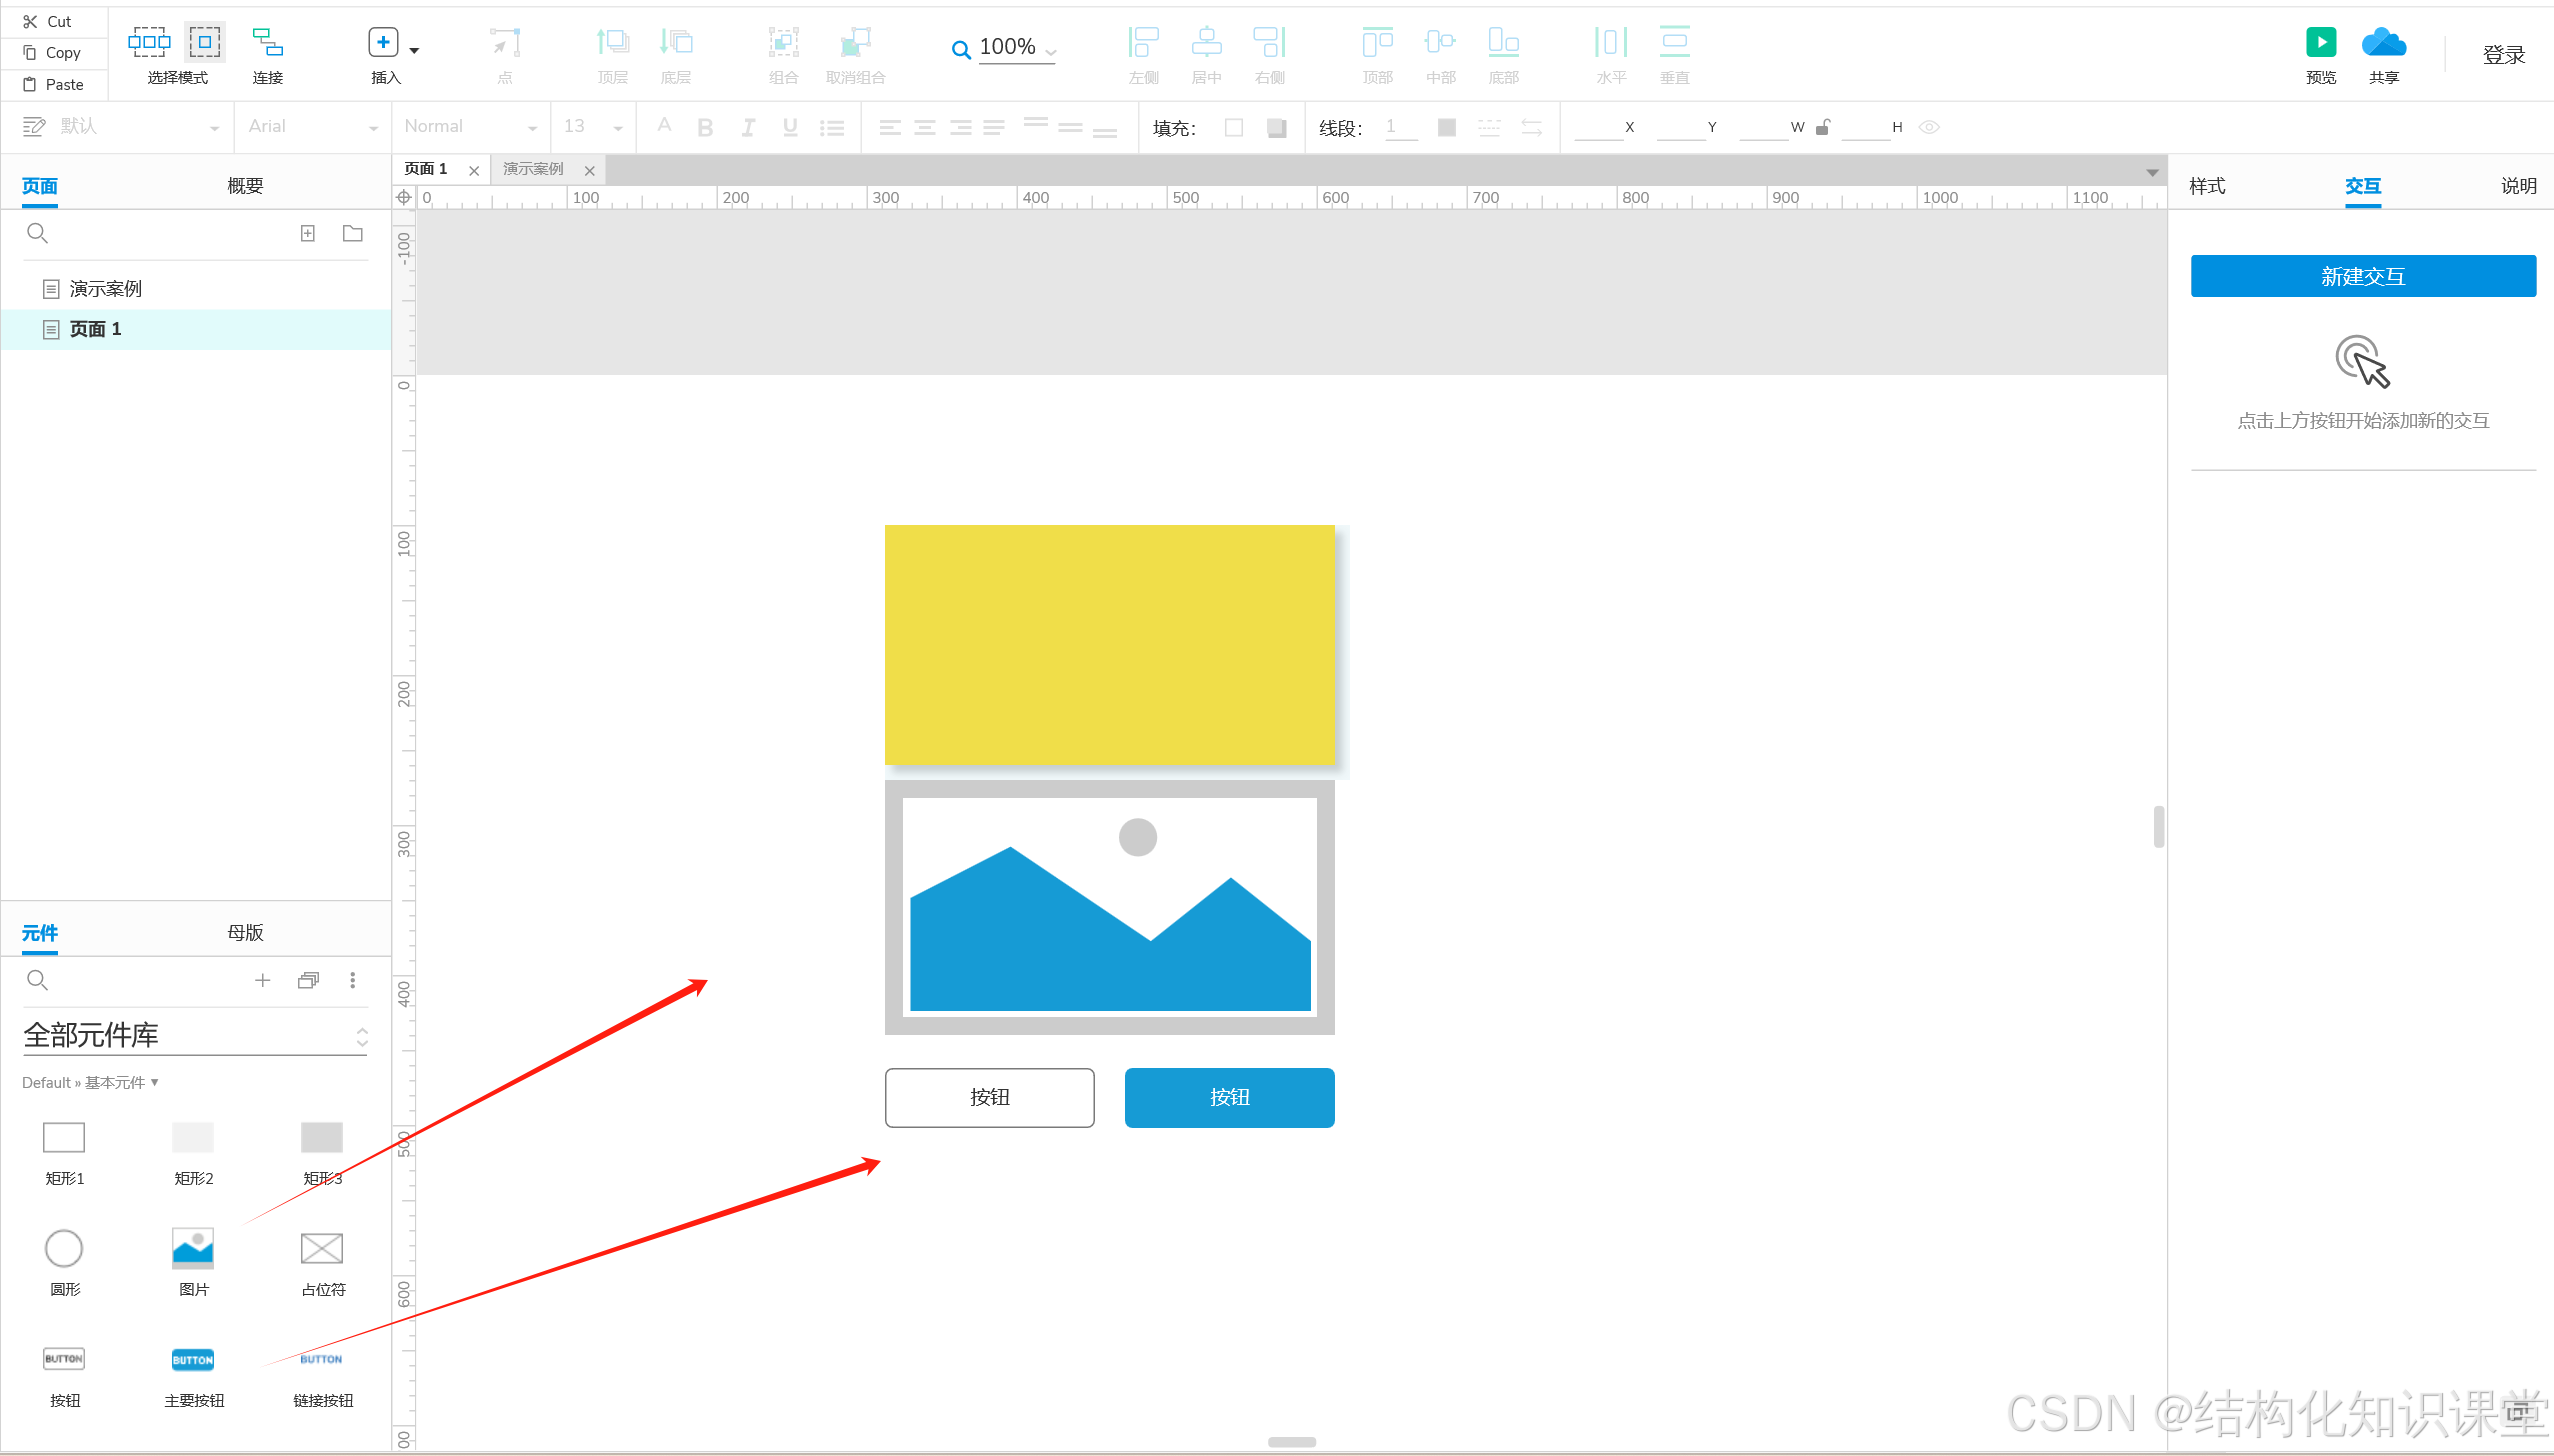Click the green 预览 preview button
Viewport: 2554px width, 1456px height.
point(2321,43)
